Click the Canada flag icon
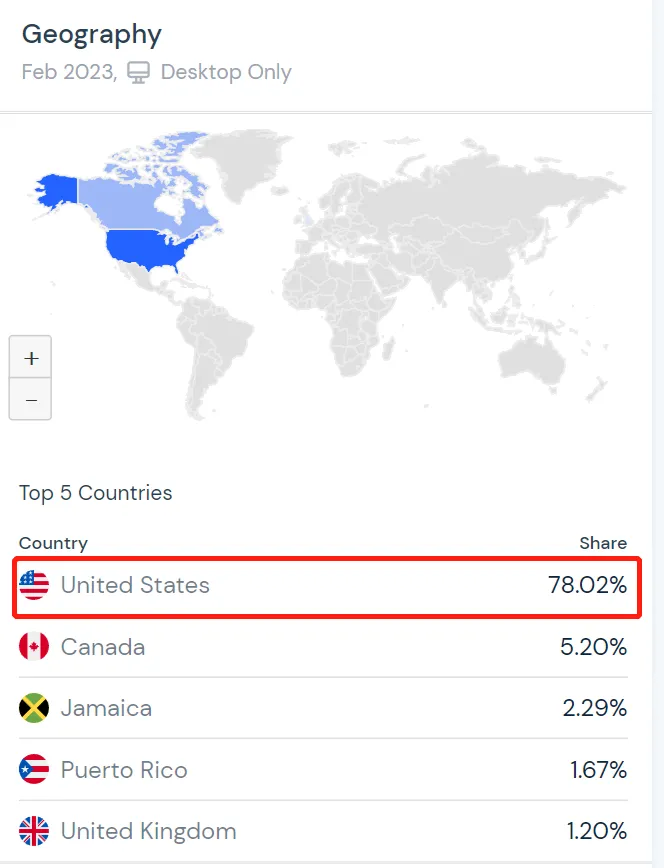This screenshot has width=664, height=868. (34, 647)
